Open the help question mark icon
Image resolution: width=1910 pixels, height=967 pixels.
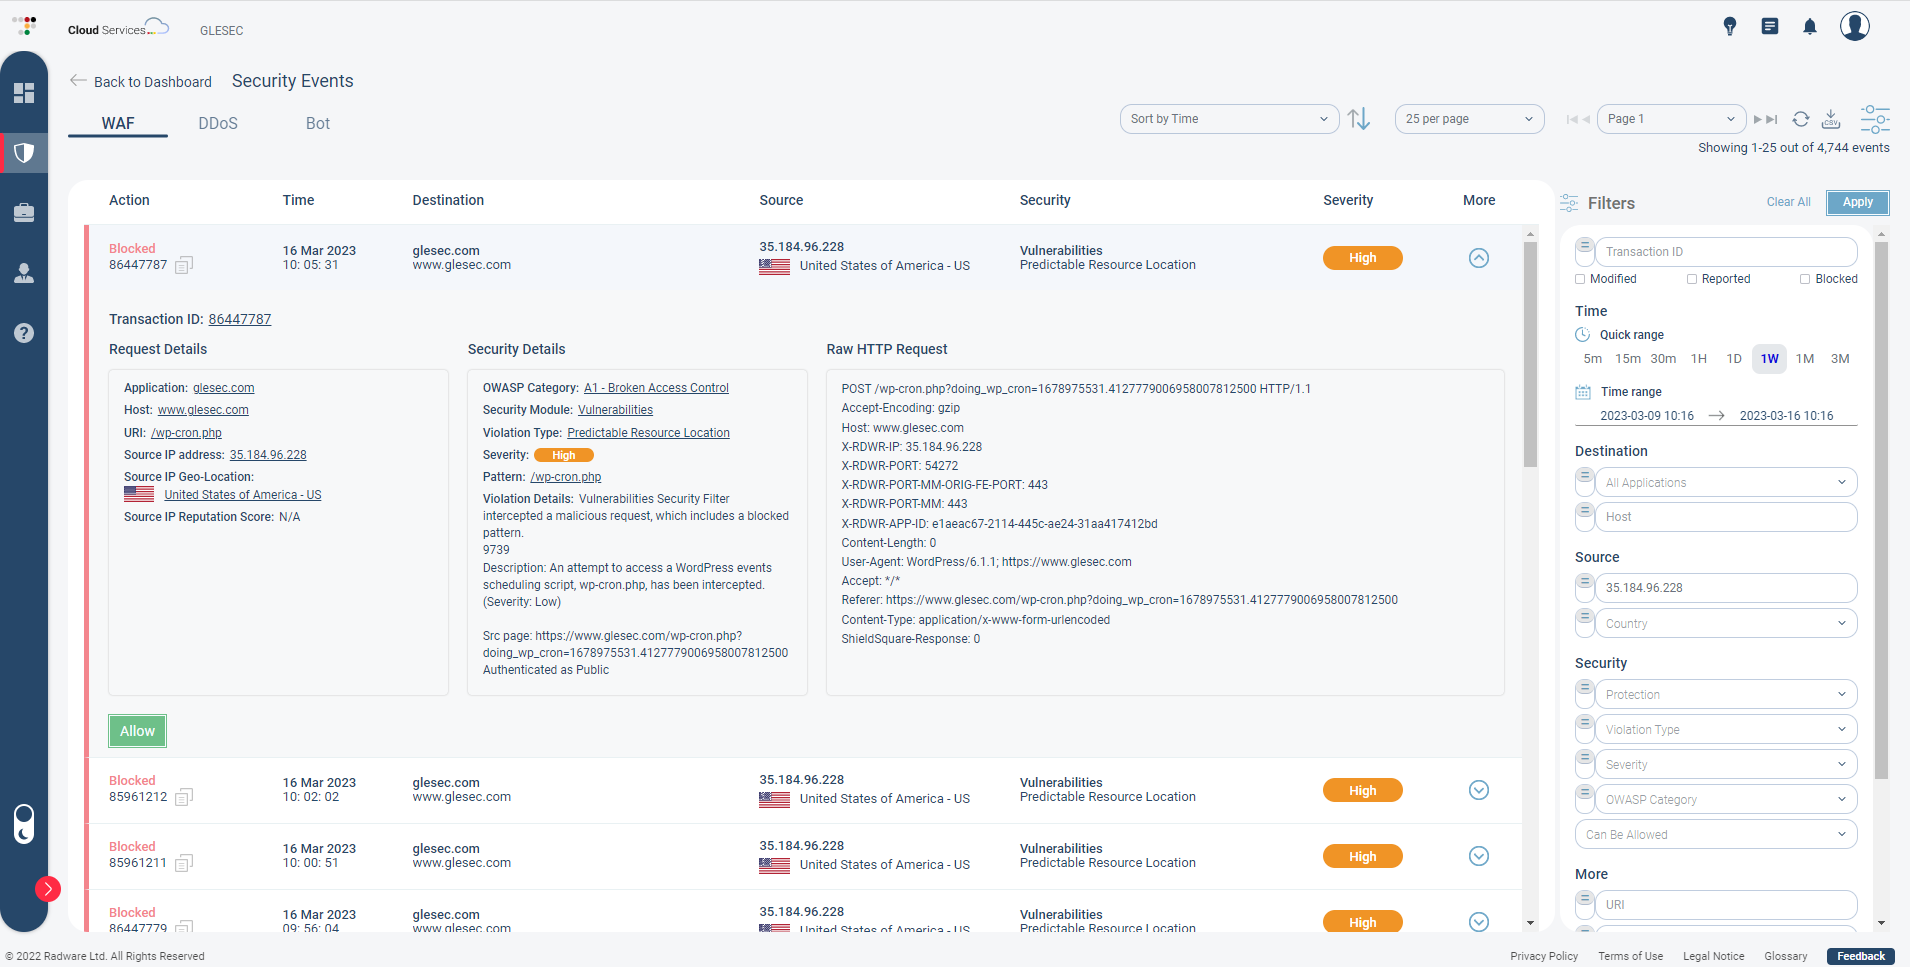tap(24, 333)
